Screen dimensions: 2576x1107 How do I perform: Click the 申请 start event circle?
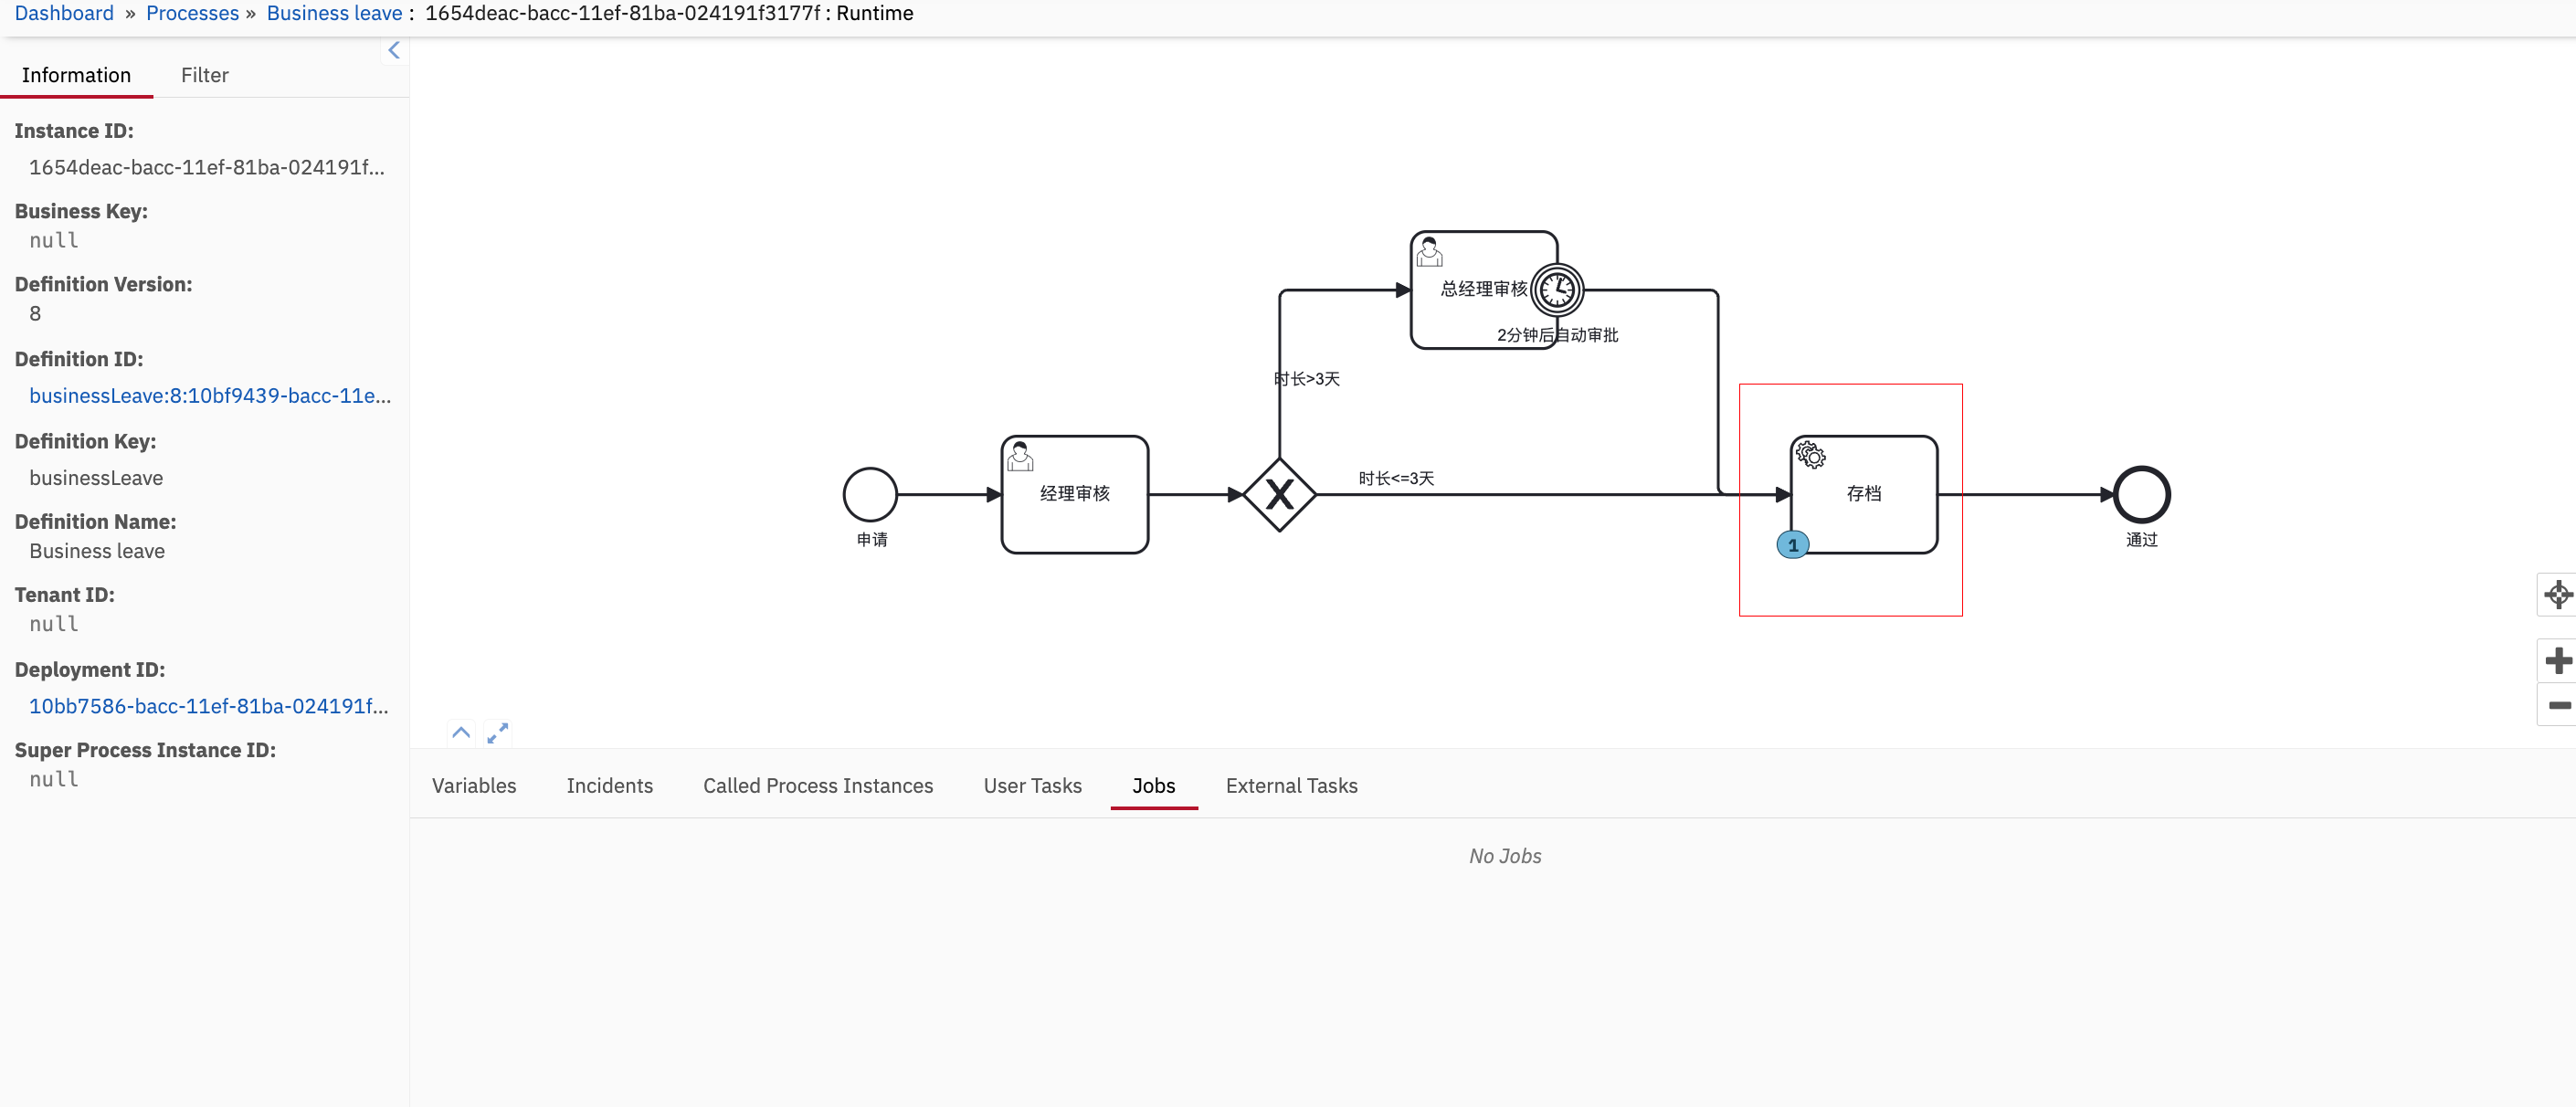point(869,494)
